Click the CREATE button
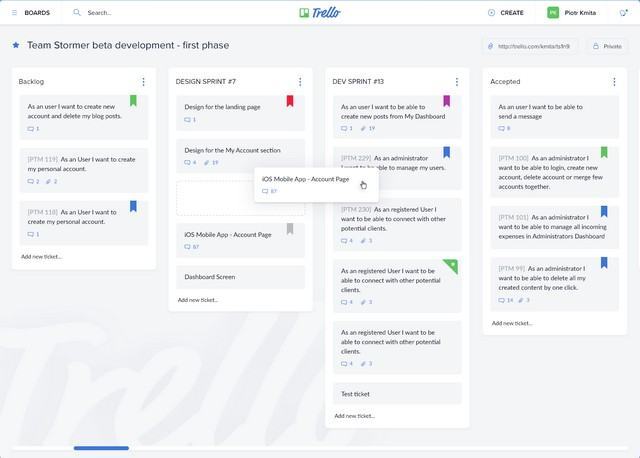This screenshot has height=458, width=640. 506,13
